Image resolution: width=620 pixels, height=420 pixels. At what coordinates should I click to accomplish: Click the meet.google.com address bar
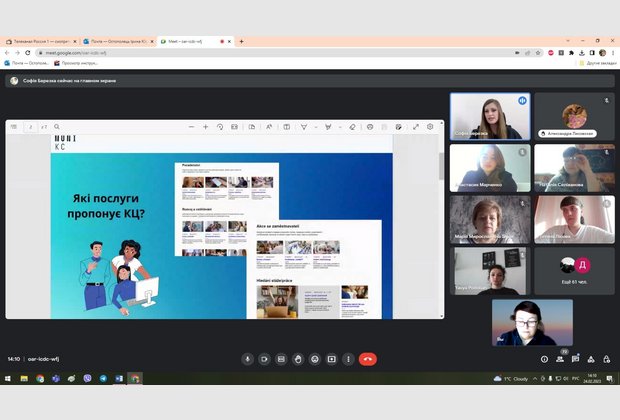coord(277,53)
